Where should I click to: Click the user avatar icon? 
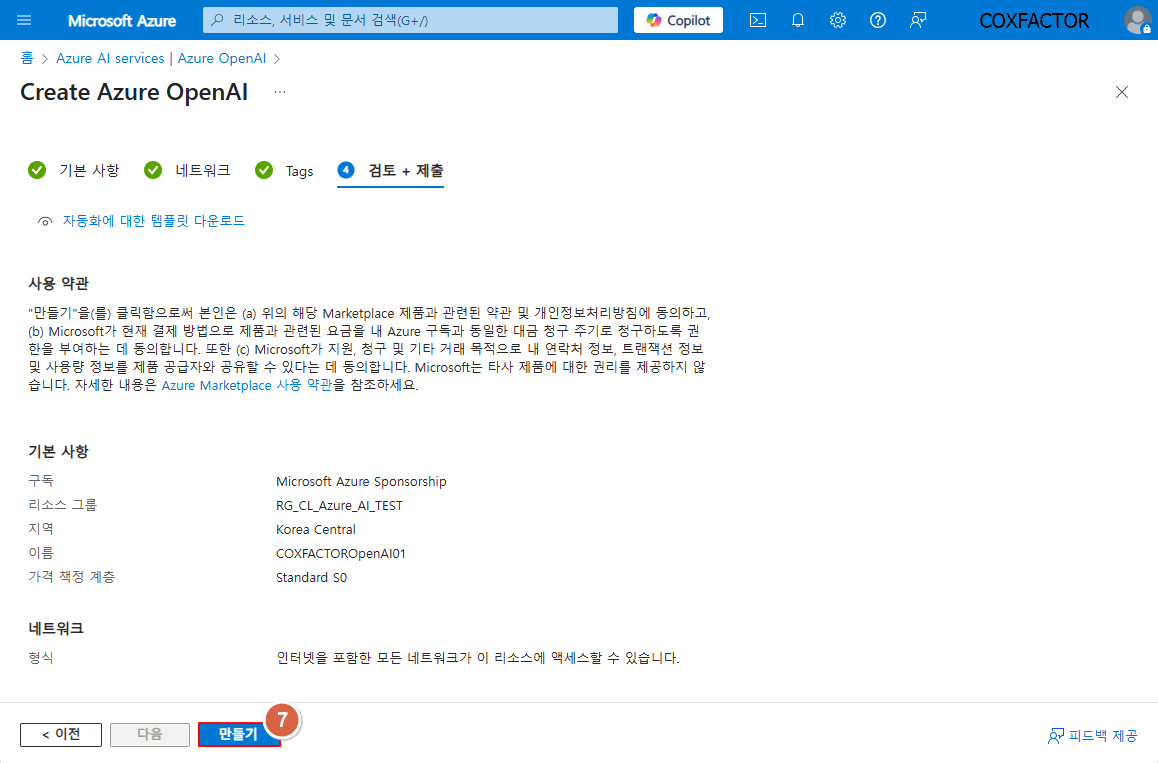1138,20
